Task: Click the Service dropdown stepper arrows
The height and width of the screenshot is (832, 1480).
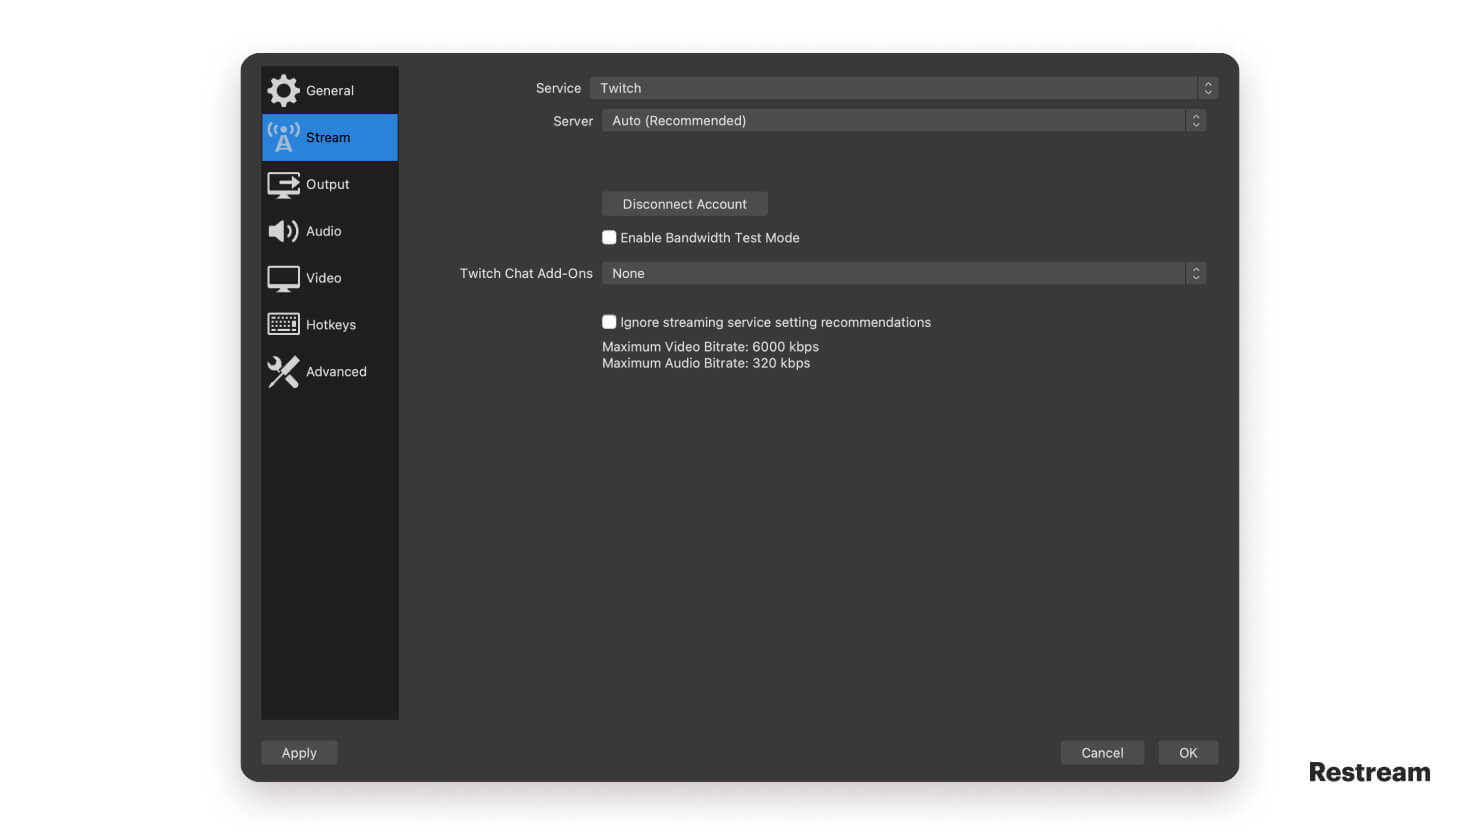Action: 1208,88
